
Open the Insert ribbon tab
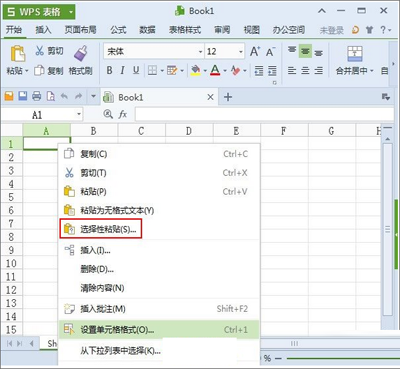pyautogui.click(x=43, y=30)
